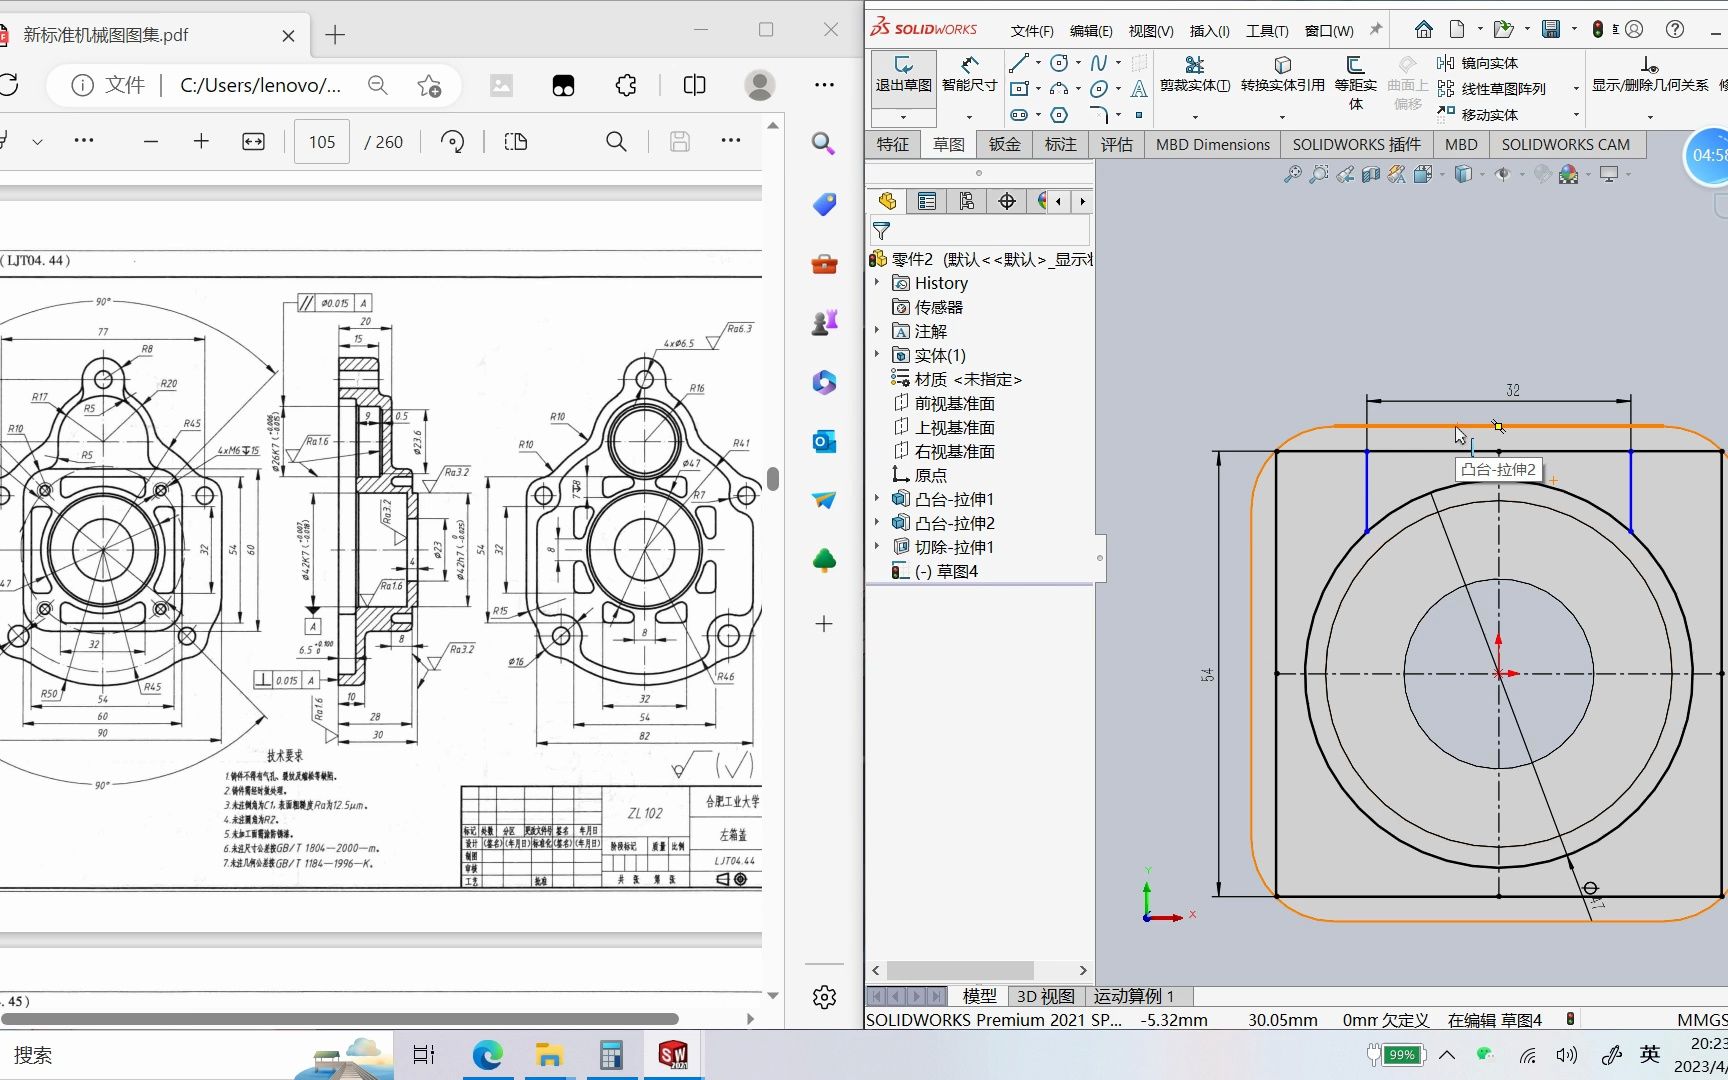The width and height of the screenshot is (1728, 1080).
Task: Click Display/Delete Relations (显示/删除几何关系)
Action: tap(1650, 75)
